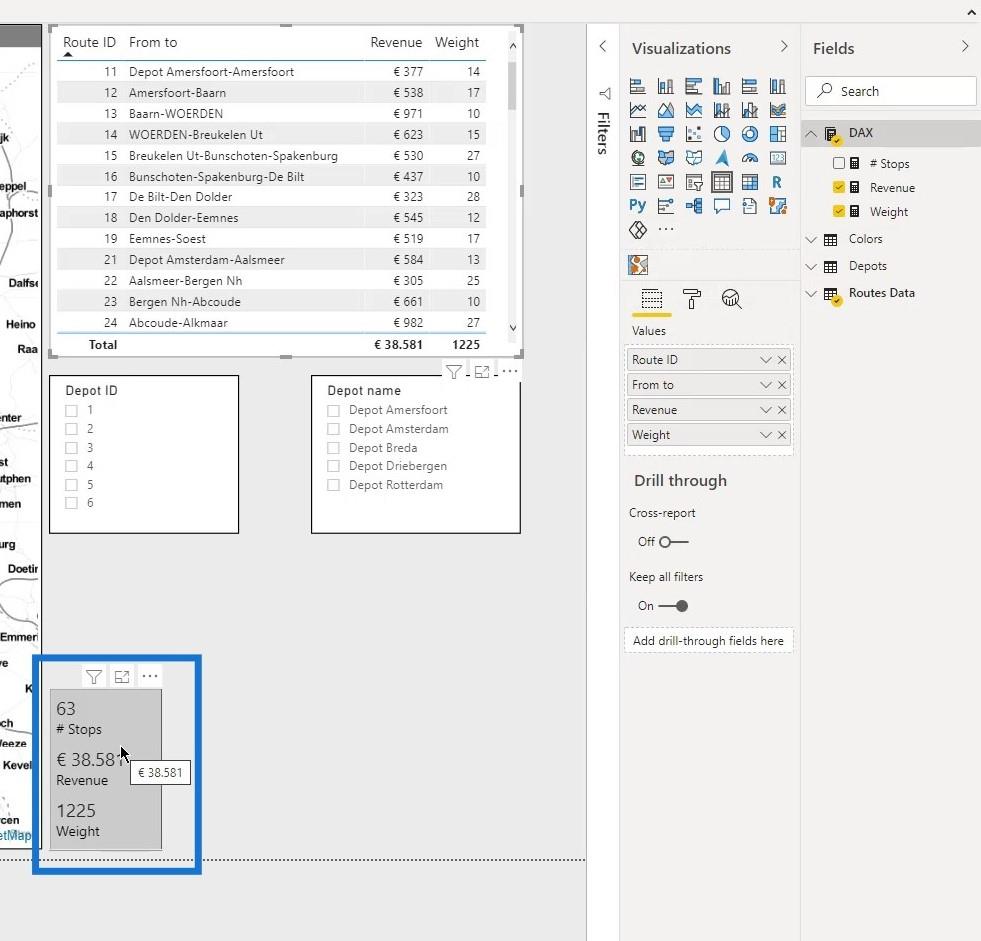Screen dimensions: 981x941
Task: Click Focus mode icon on card visual
Action: (122, 676)
